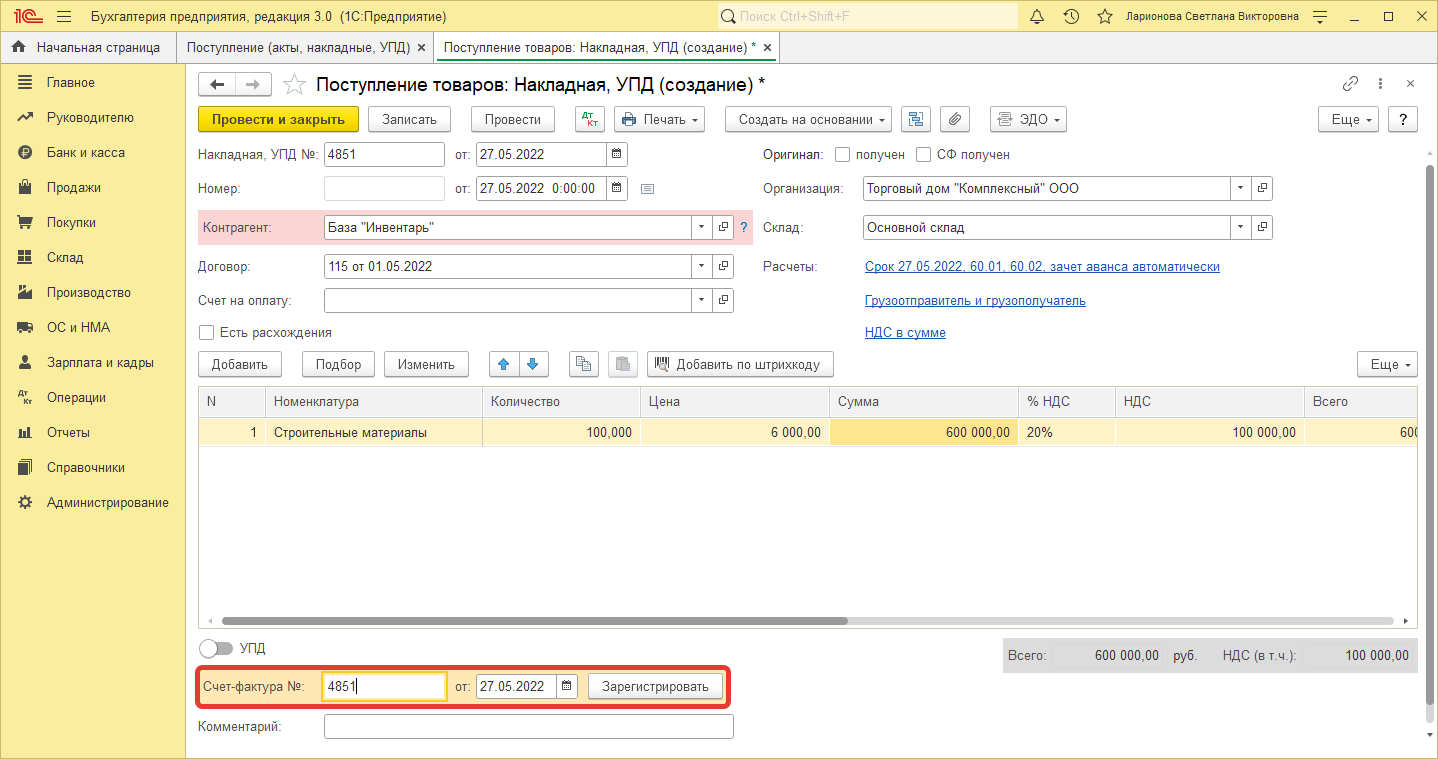Select Строительные материалы cell
Screen dimensions: 1438x759
click(374, 433)
